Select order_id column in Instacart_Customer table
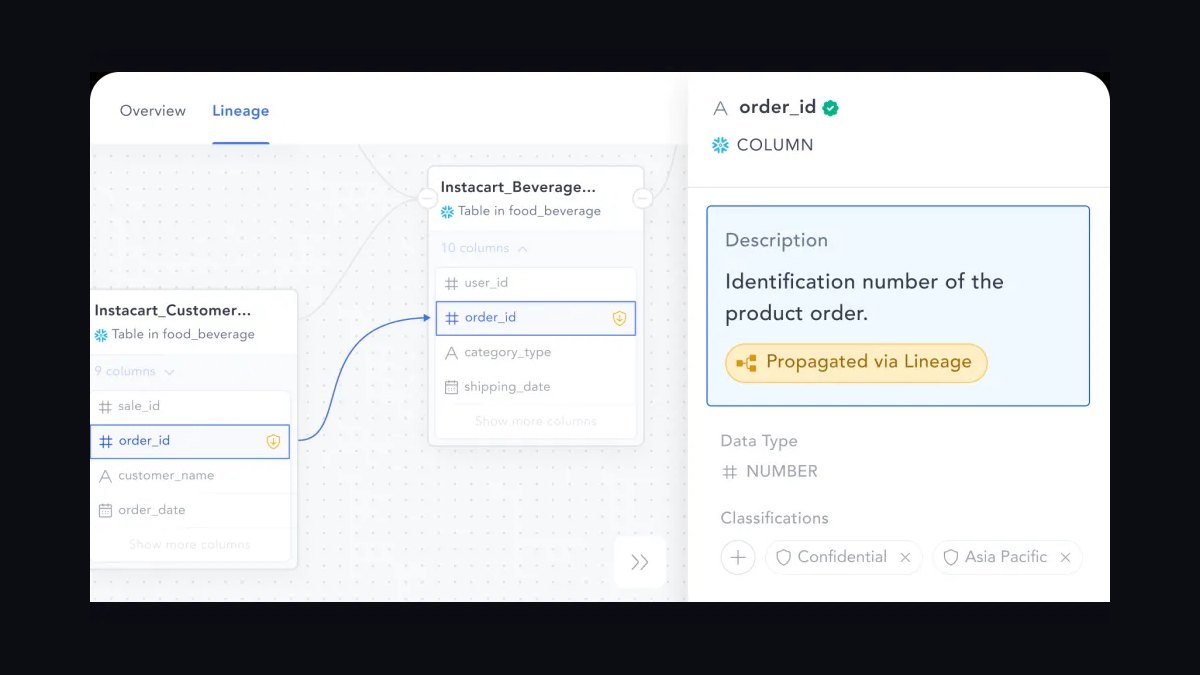 pyautogui.click(x=190, y=441)
